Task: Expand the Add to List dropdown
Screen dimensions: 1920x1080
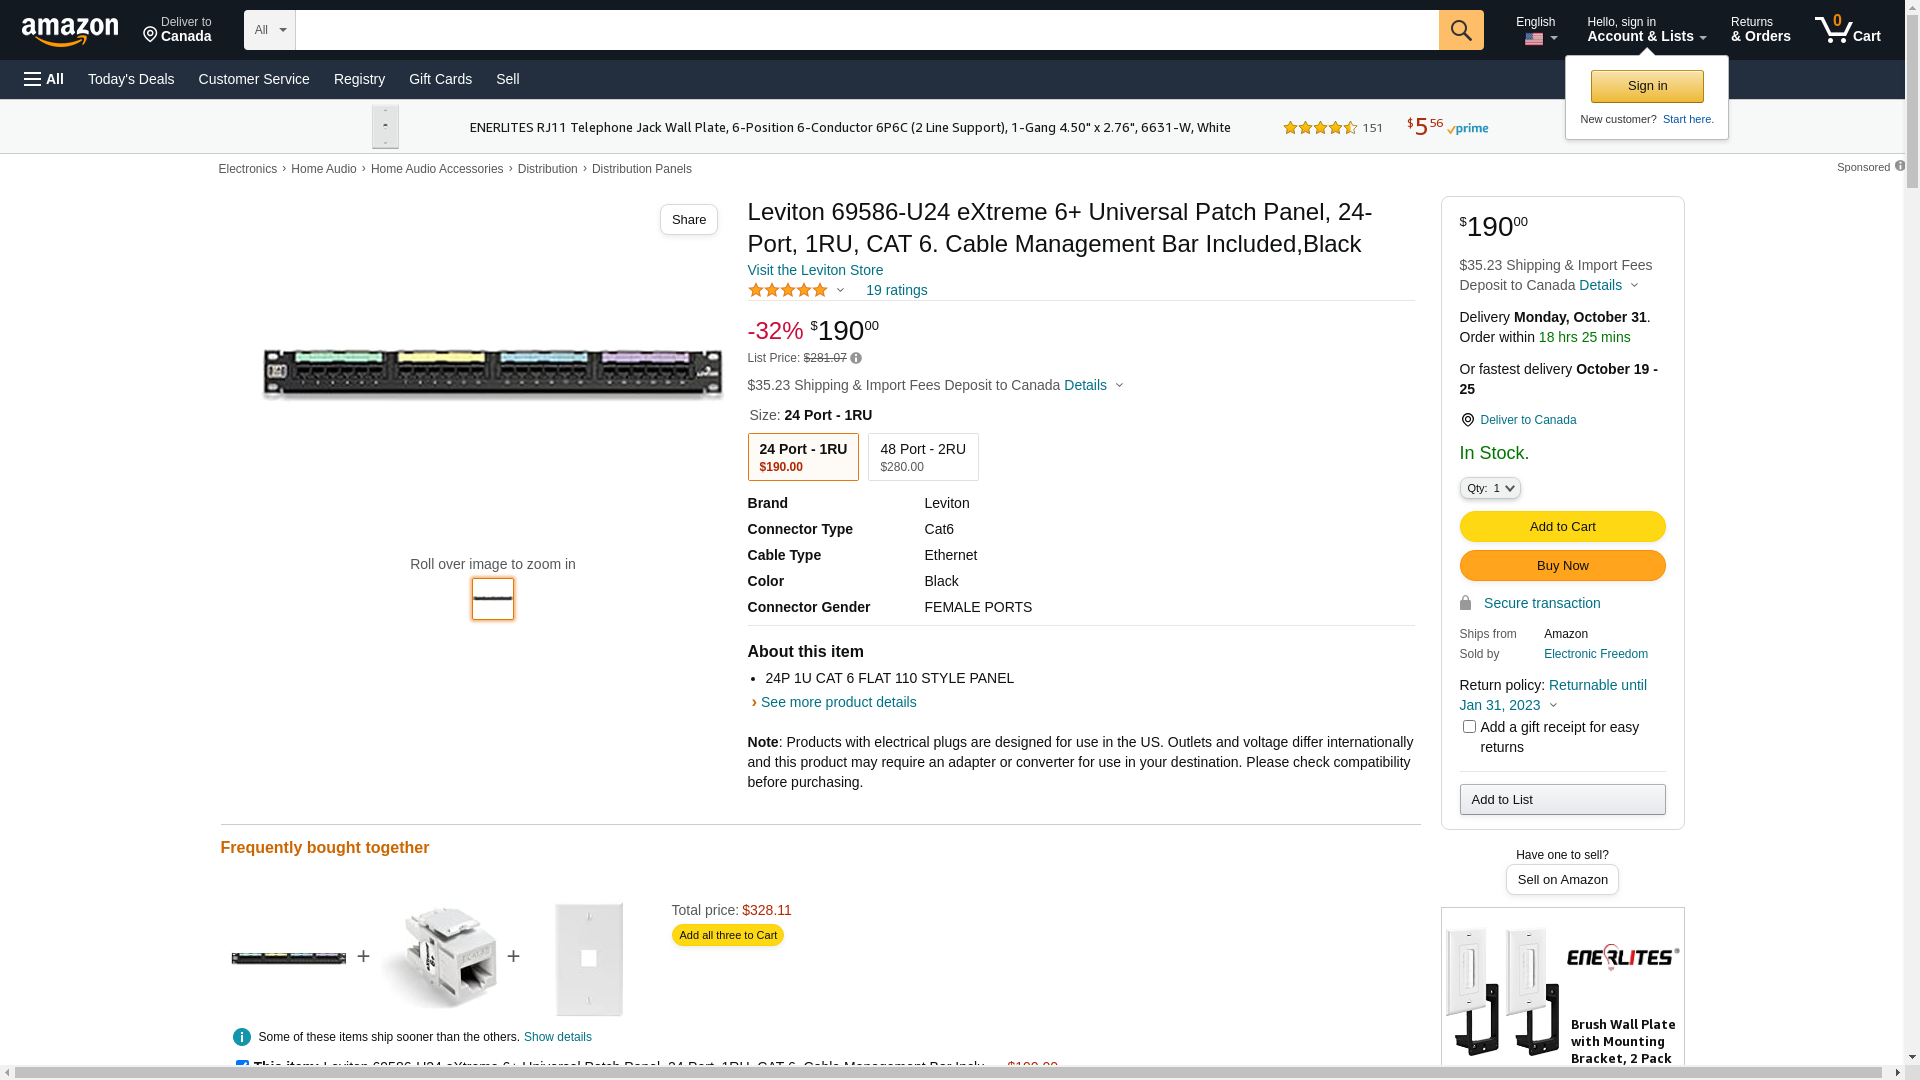Action: (1562, 799)
